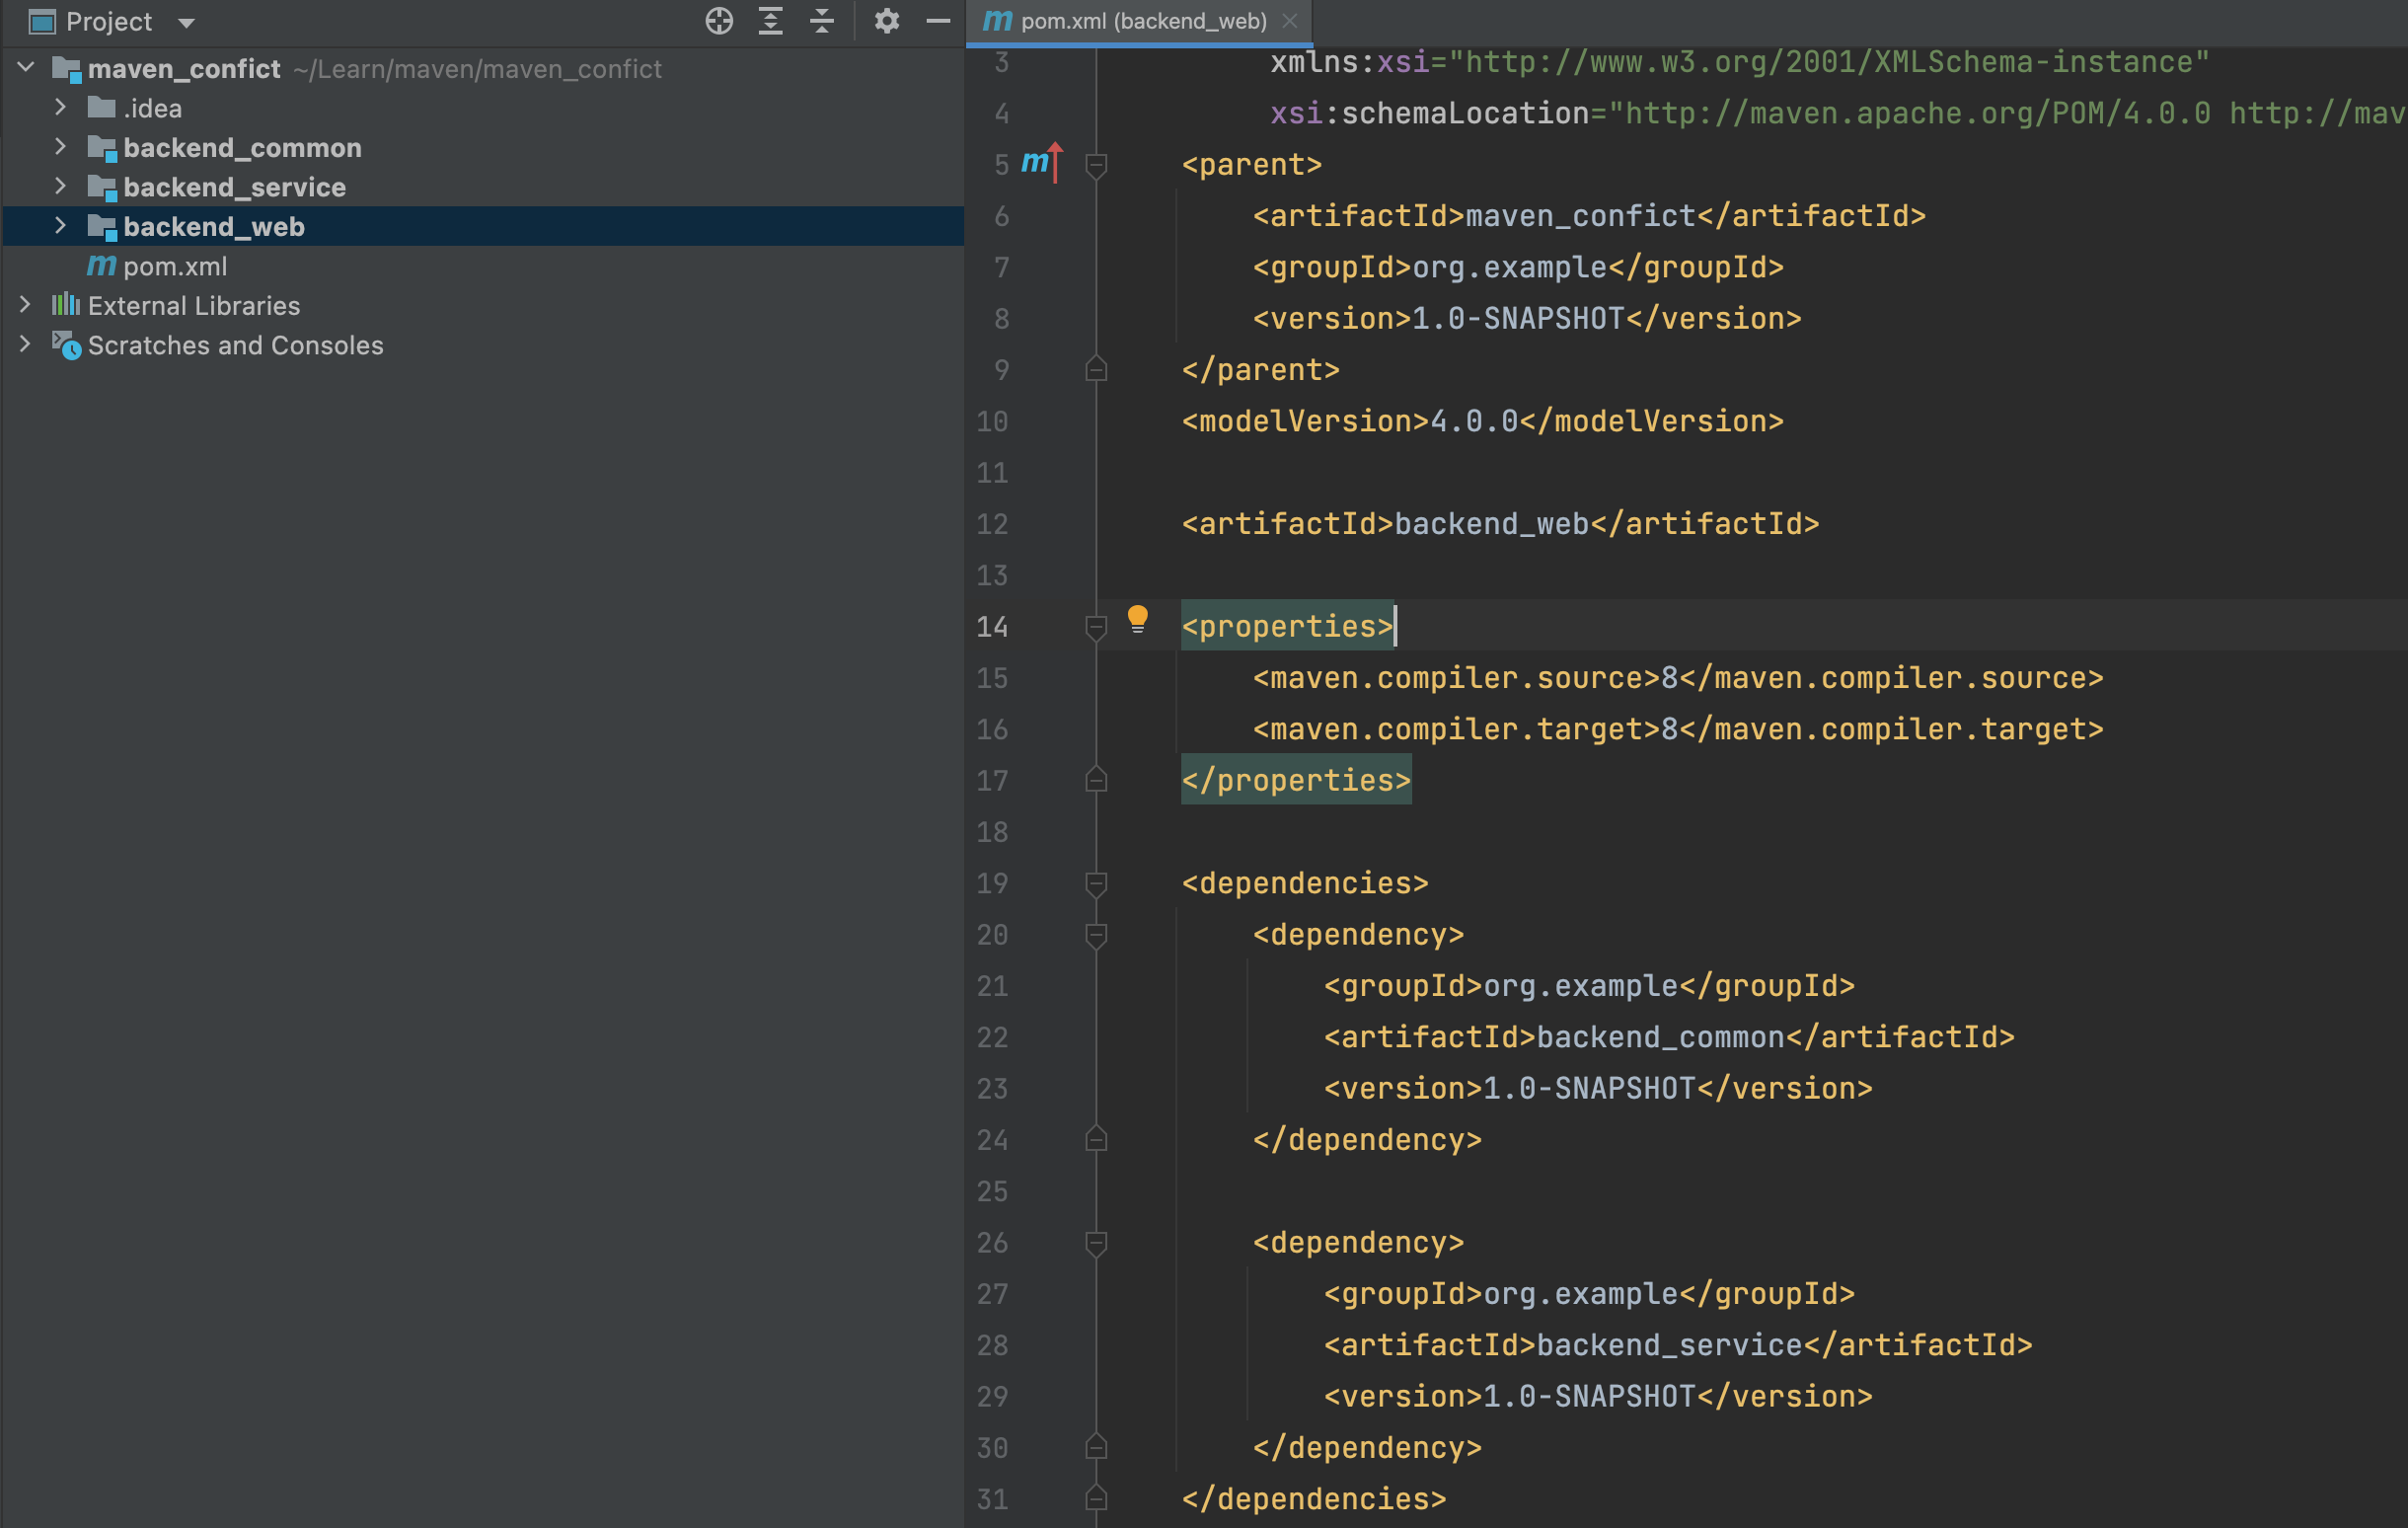The width and height of the screenshot is (2408, 1528).
Task: Expand the .idea folder
Action: (60, 107)
